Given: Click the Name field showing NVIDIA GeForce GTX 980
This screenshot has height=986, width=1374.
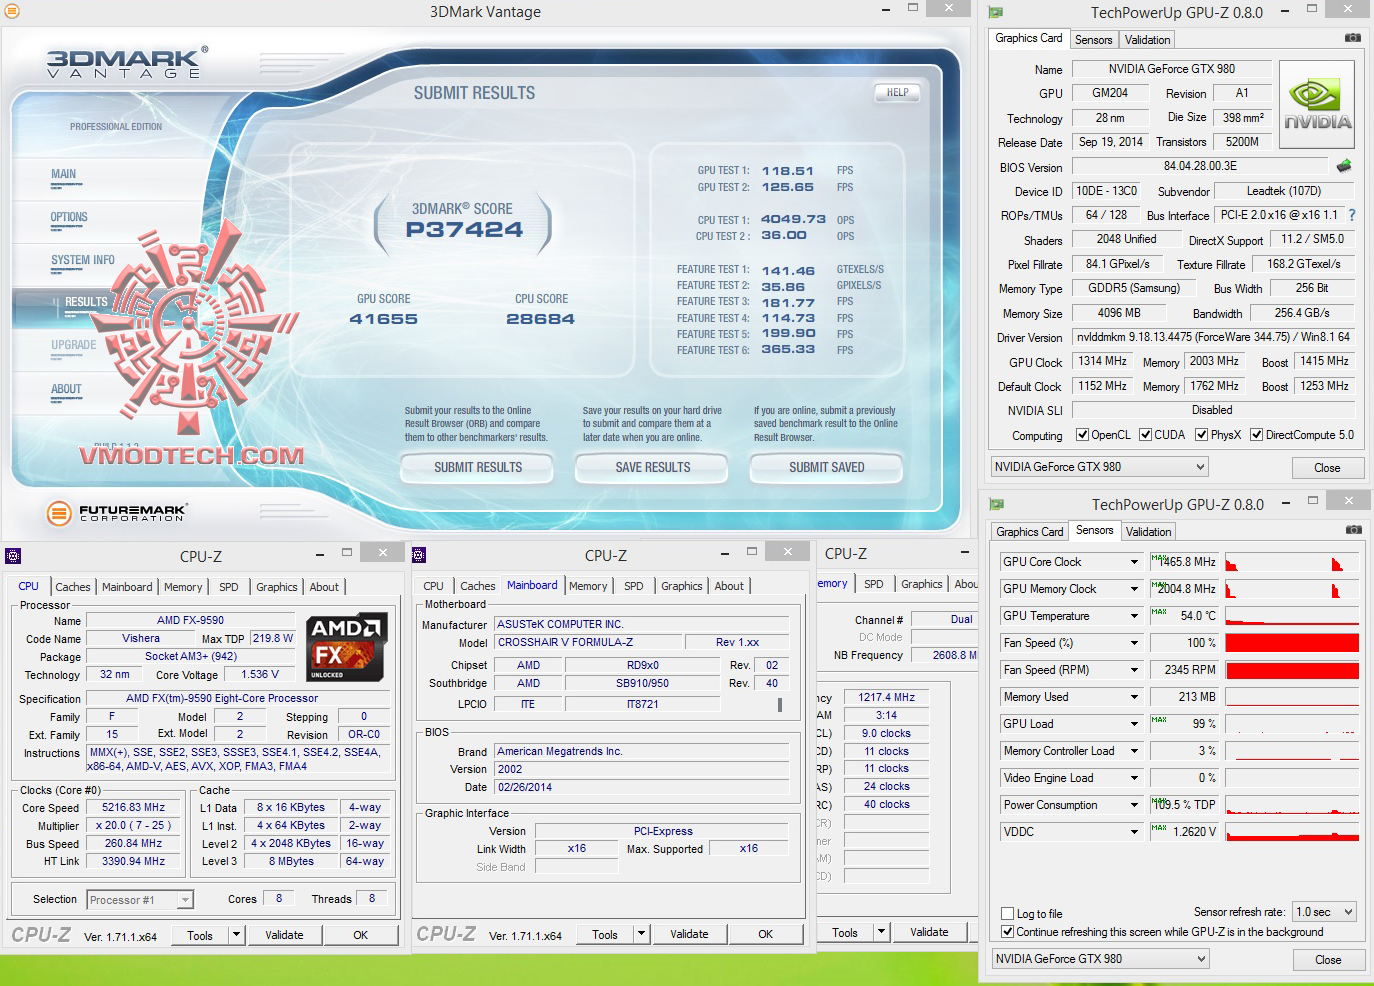Looking at the screenshot, I should (1172, 69).
